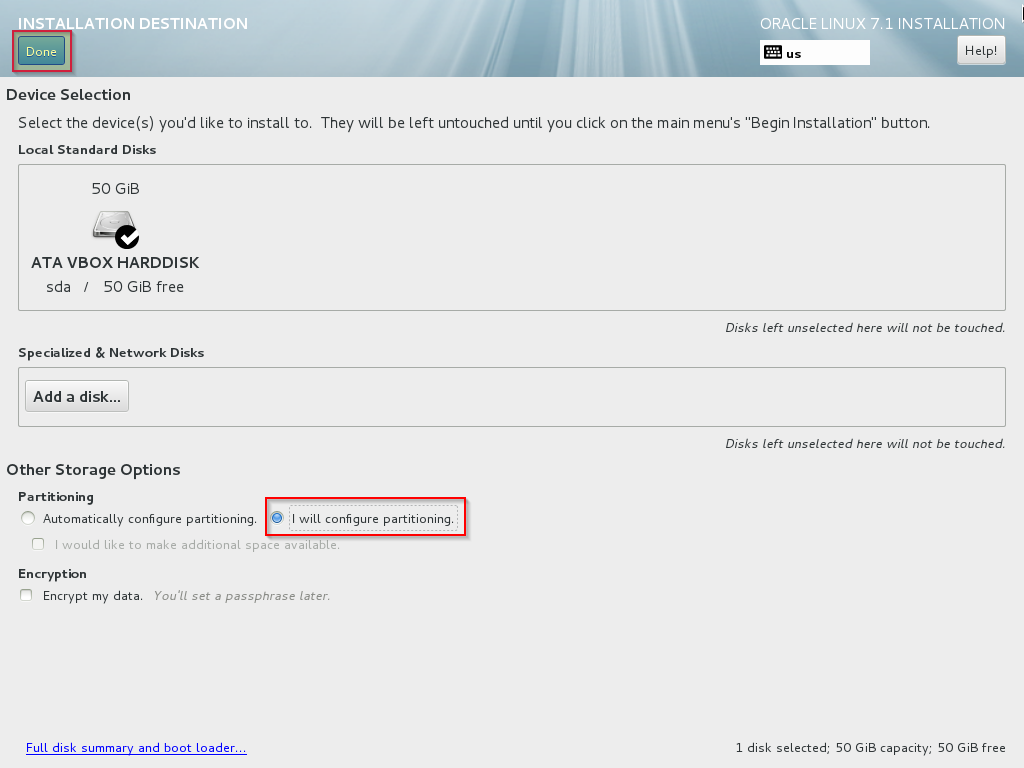1024x768 pixels.
Task: Click the Done button
Action: (x=41, y=52)
